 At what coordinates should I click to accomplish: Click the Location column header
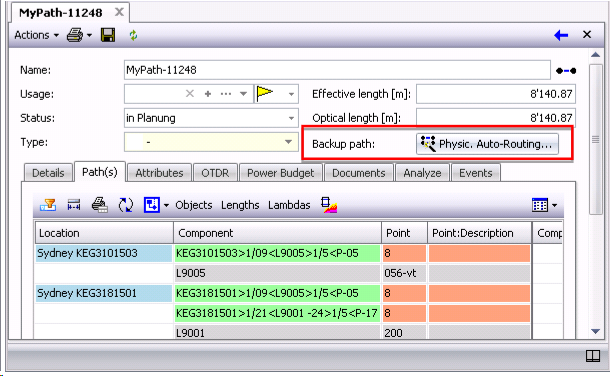click(104, 233)
